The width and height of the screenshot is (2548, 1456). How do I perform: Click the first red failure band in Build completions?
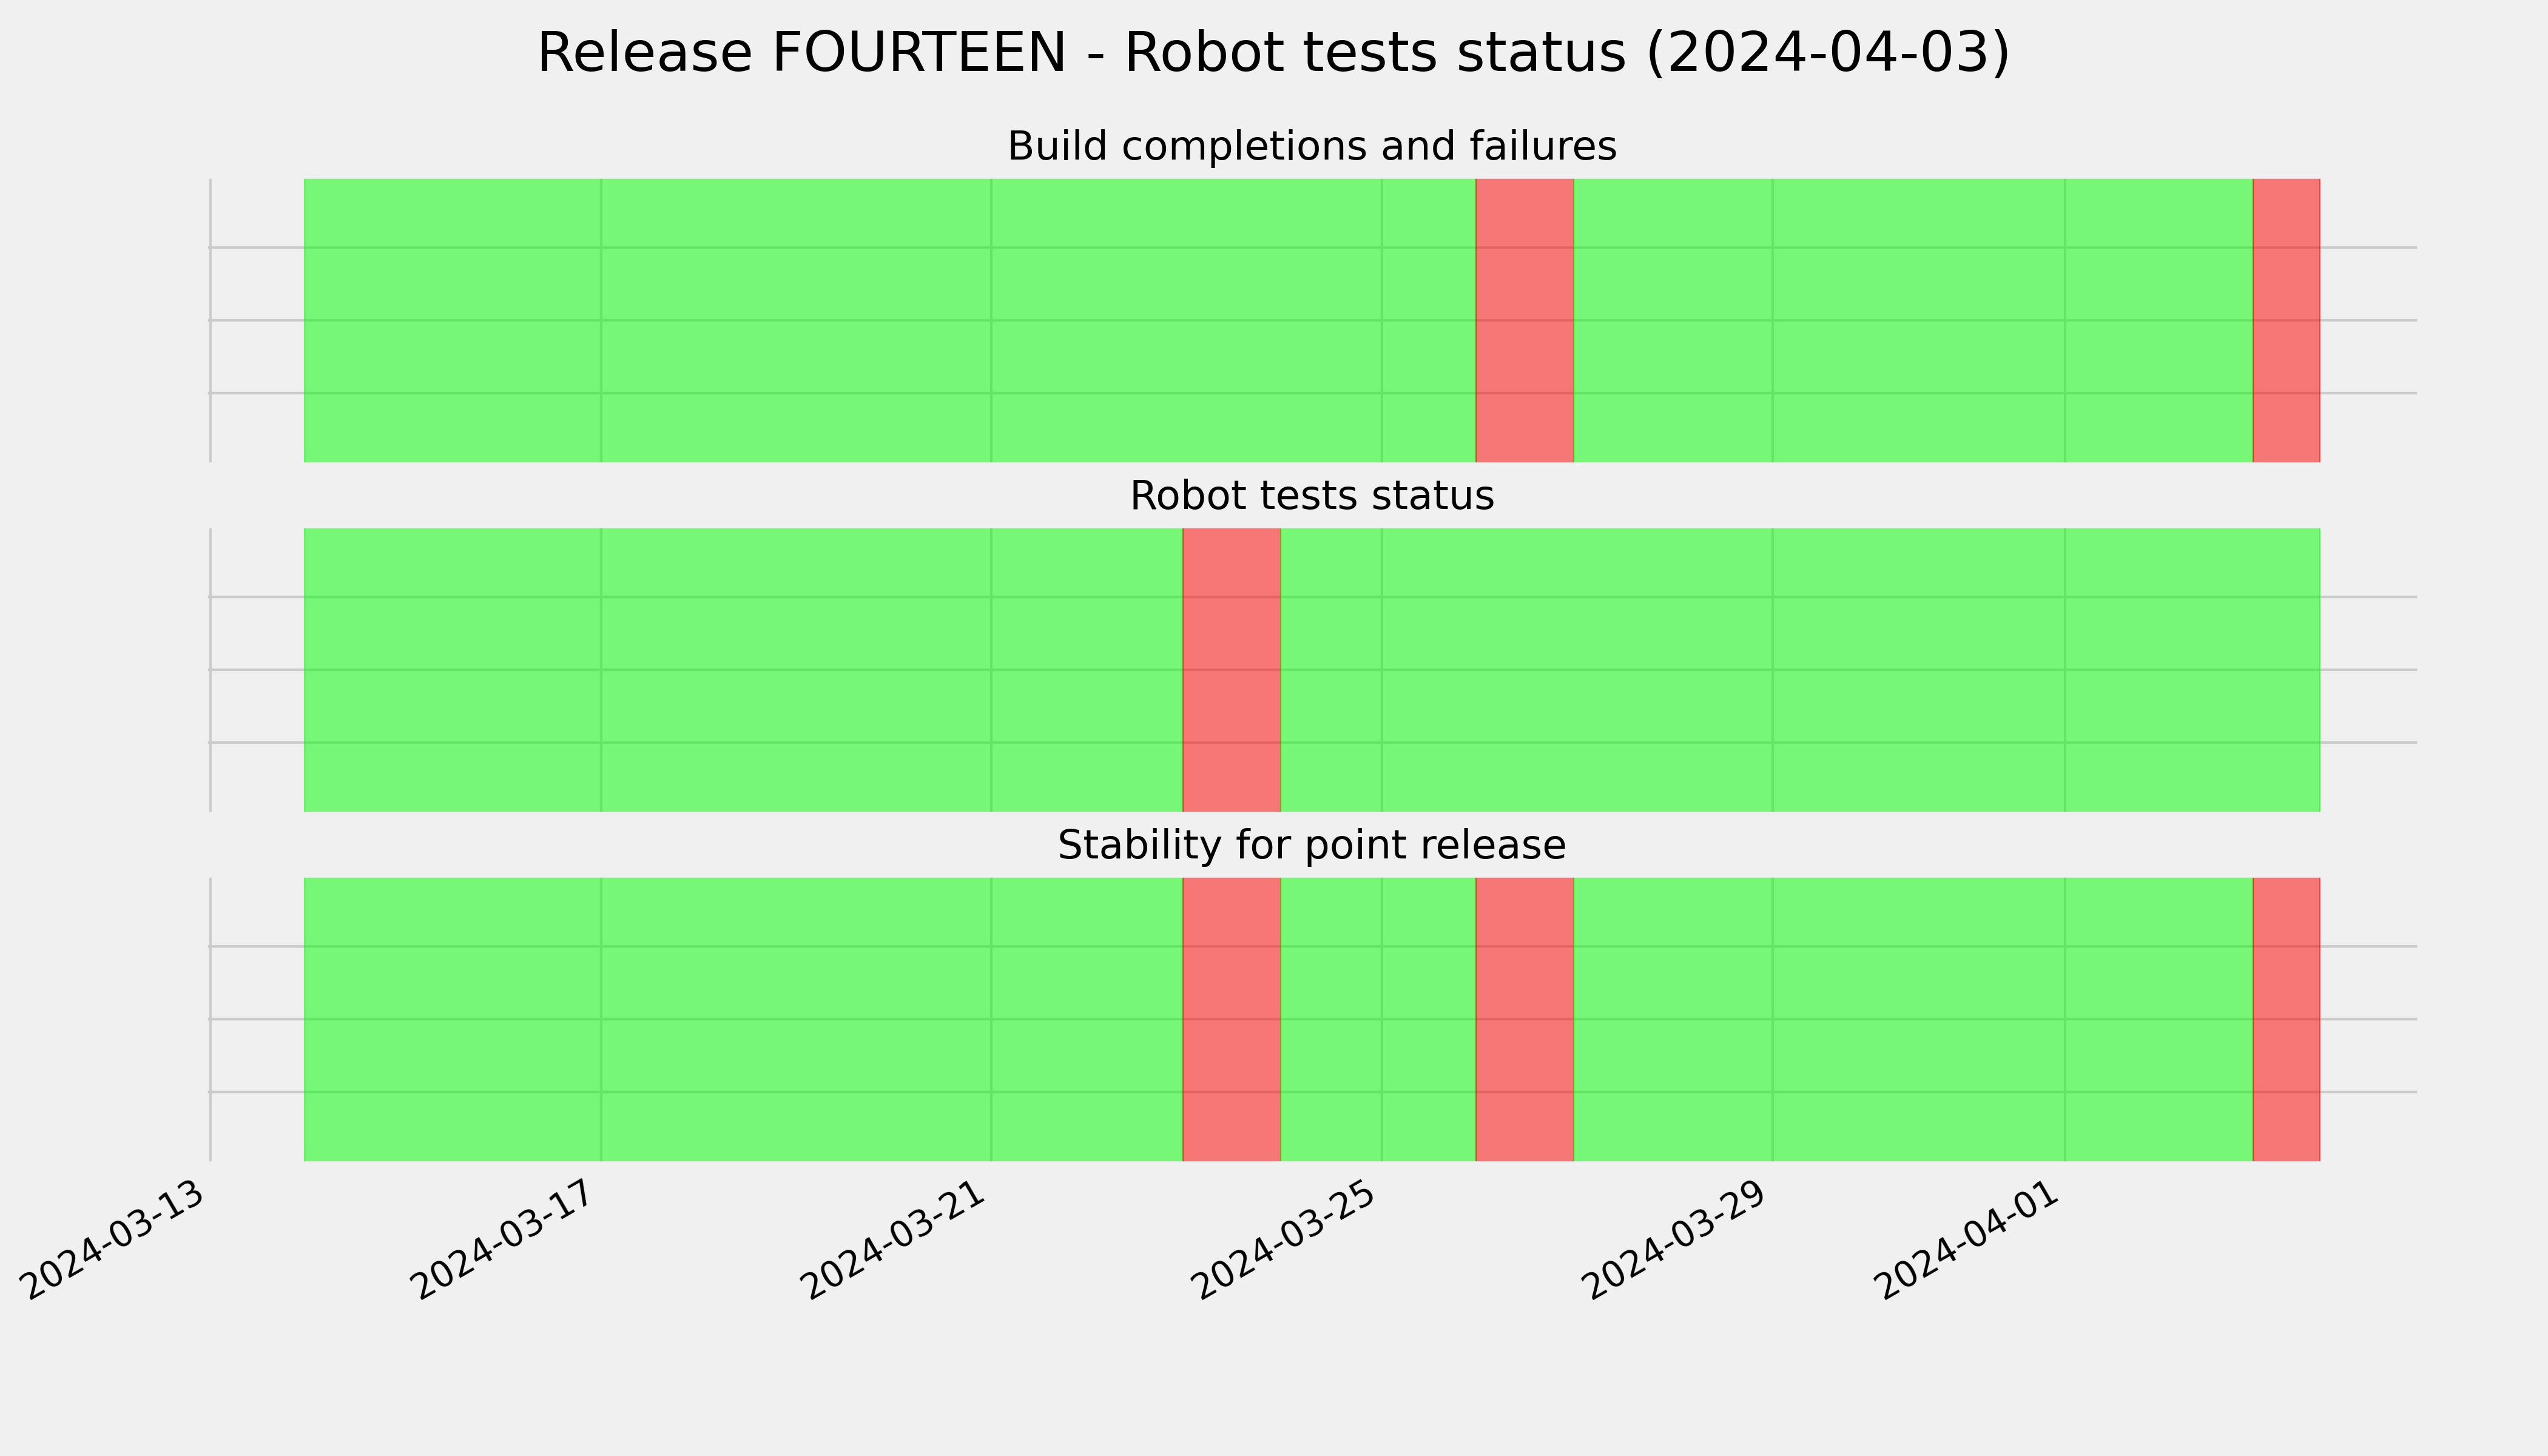tap(1525, 320)
